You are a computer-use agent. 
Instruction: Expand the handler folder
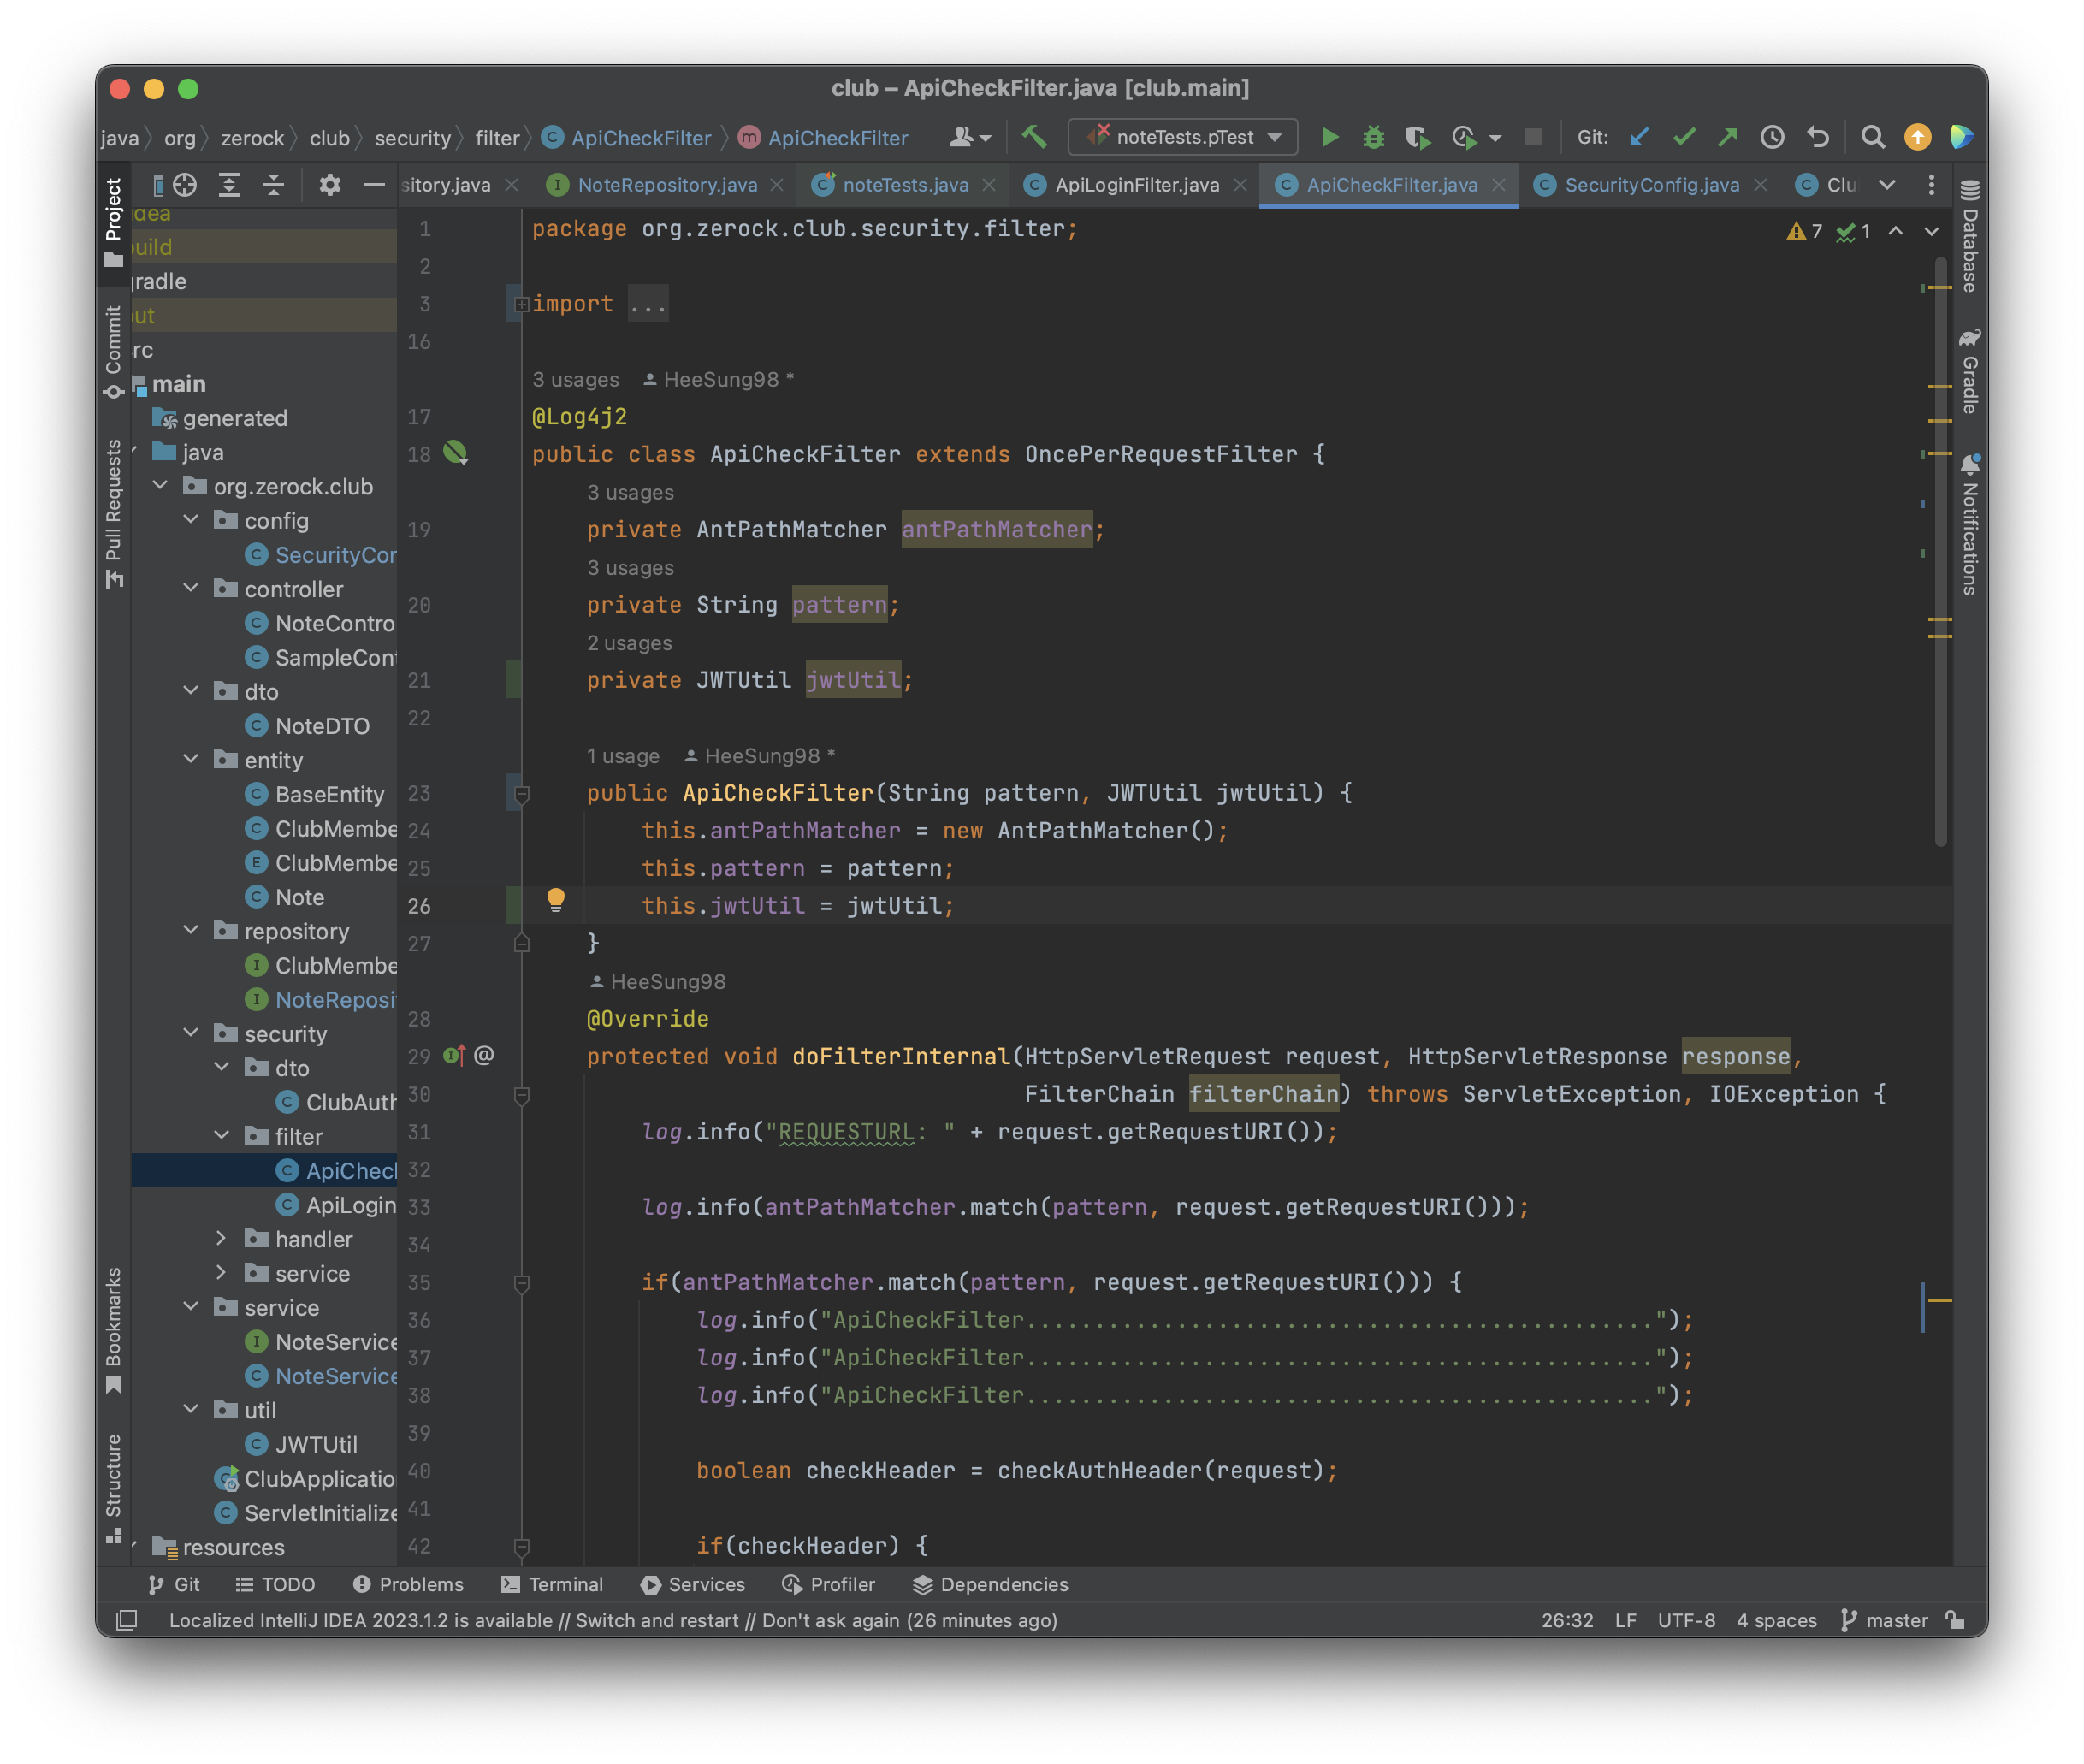221,1238
